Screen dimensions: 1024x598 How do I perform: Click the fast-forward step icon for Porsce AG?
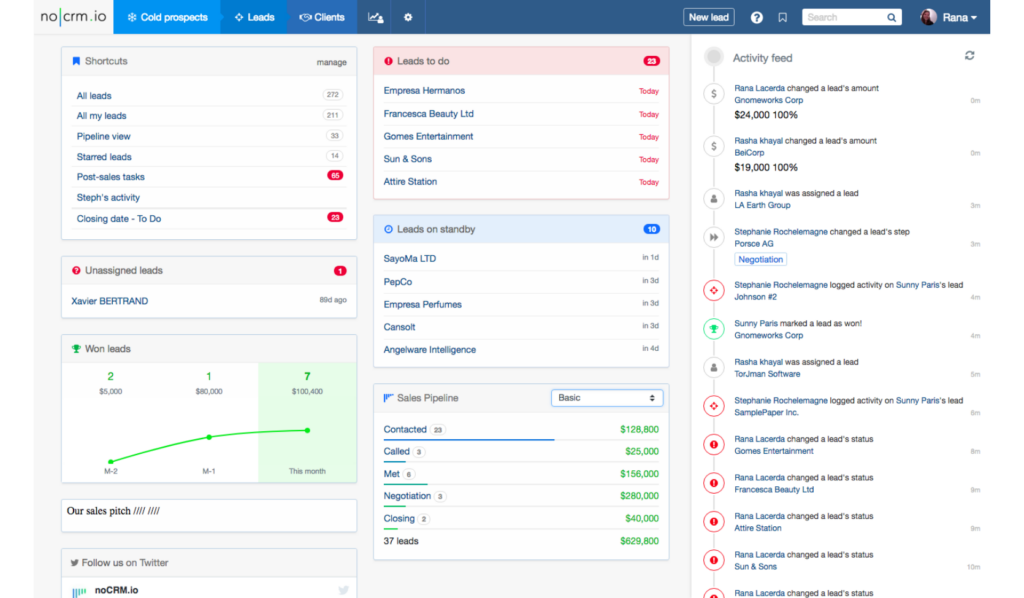coord(714,237)
